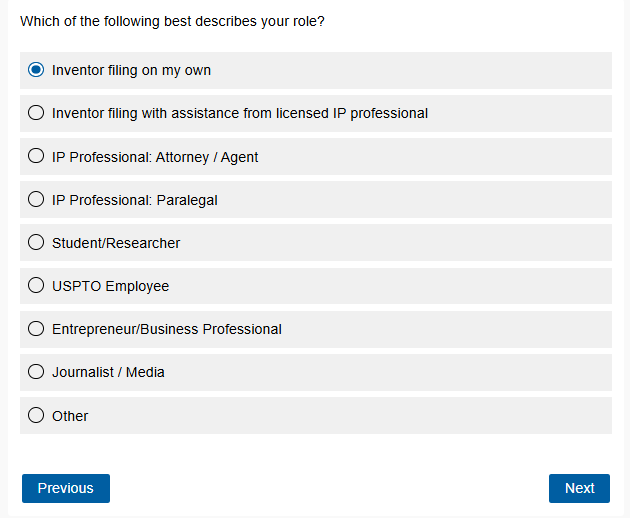Click 'Inventor filing with assistance' label text
This screenshot has width=630, height=518.
coord(240,114)
